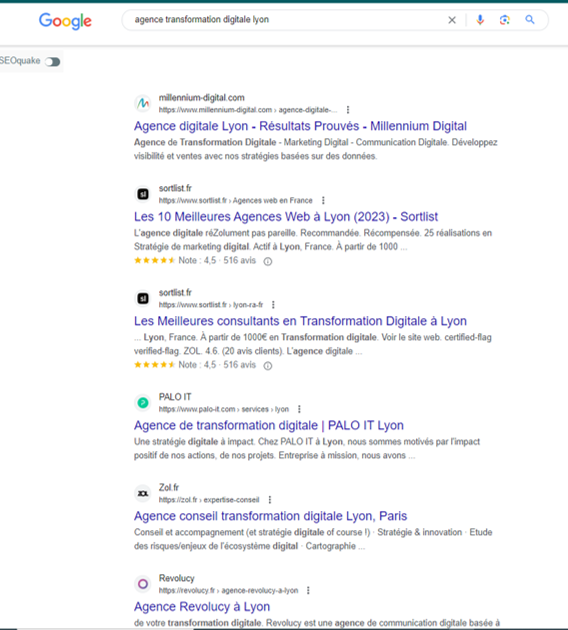Click the millennium-digital.com site name
Viewport: 568px width, 630px height.
[x=201, y=98]
